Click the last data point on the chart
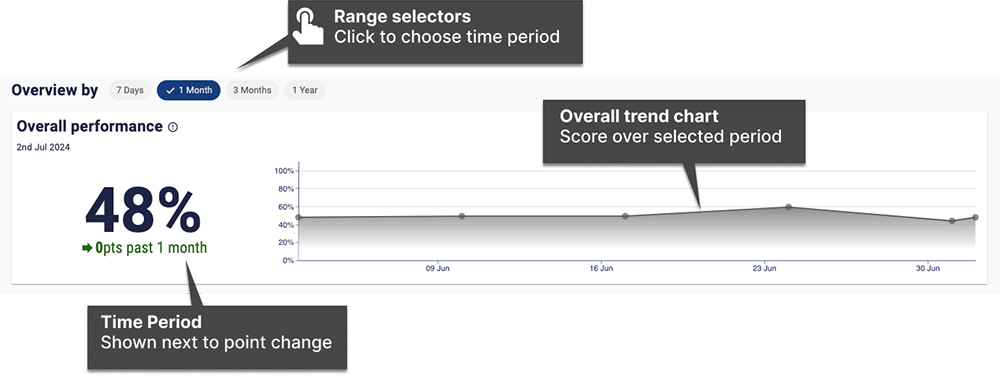The width and height of the screenshot is (1000, 375). 975,217
